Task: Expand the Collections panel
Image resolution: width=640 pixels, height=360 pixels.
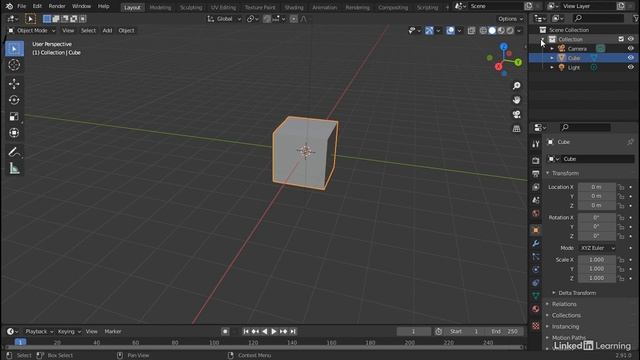Action: coord(566,316)
